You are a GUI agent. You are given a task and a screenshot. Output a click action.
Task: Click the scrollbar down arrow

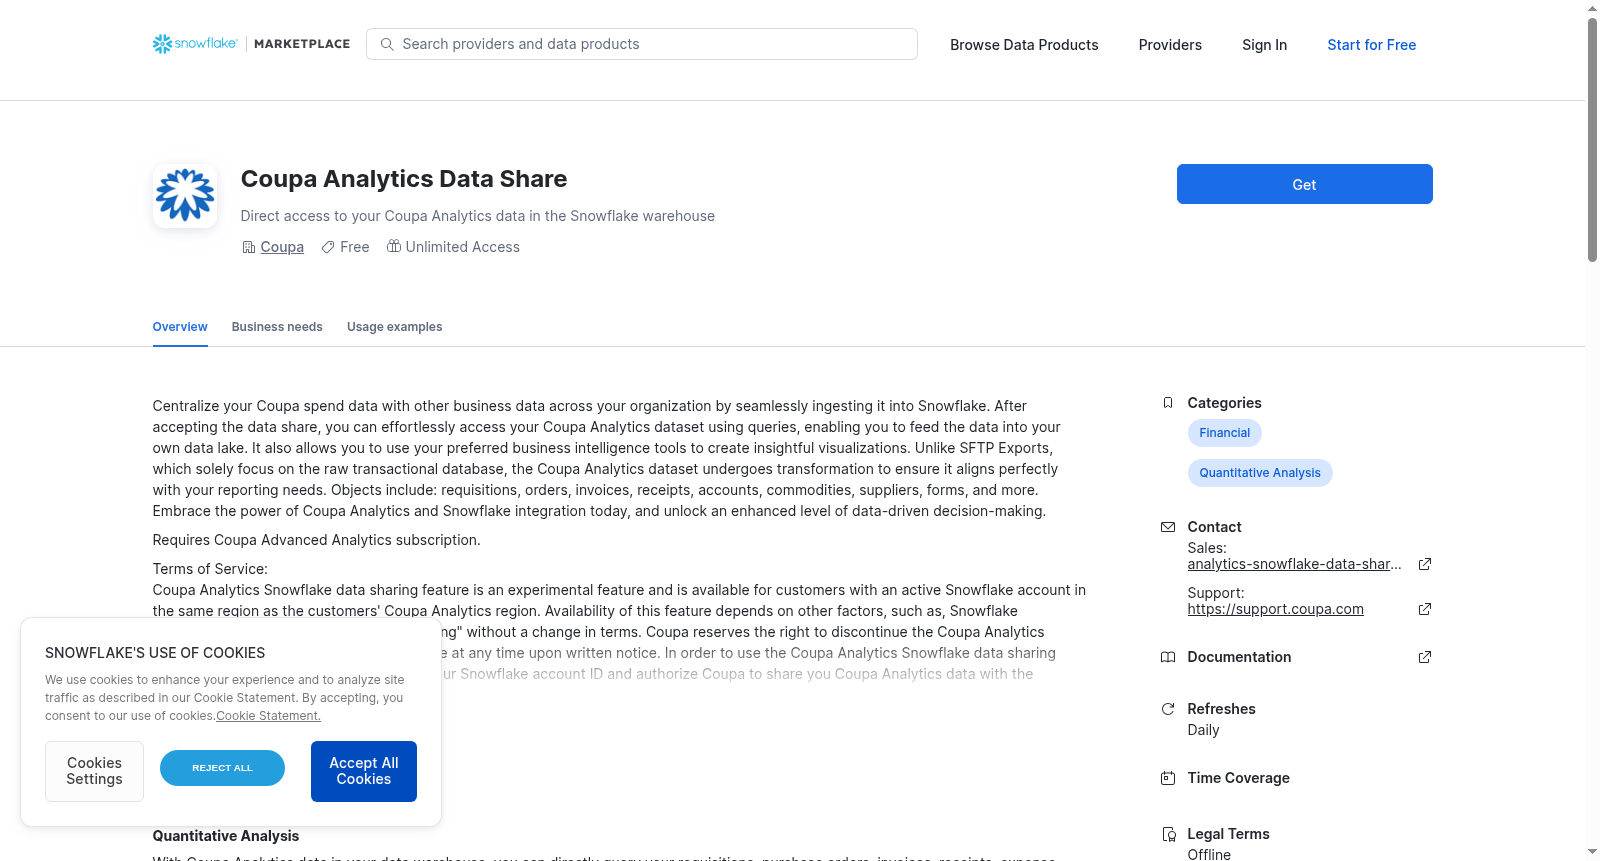1592,852
